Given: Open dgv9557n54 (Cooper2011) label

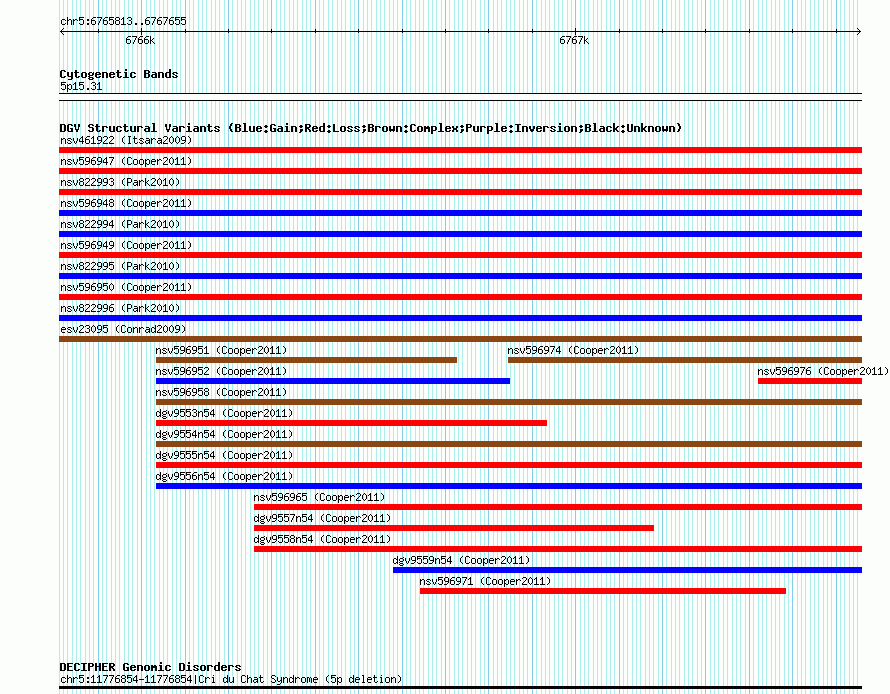Looking at the screenshot, I should point(322,518).
